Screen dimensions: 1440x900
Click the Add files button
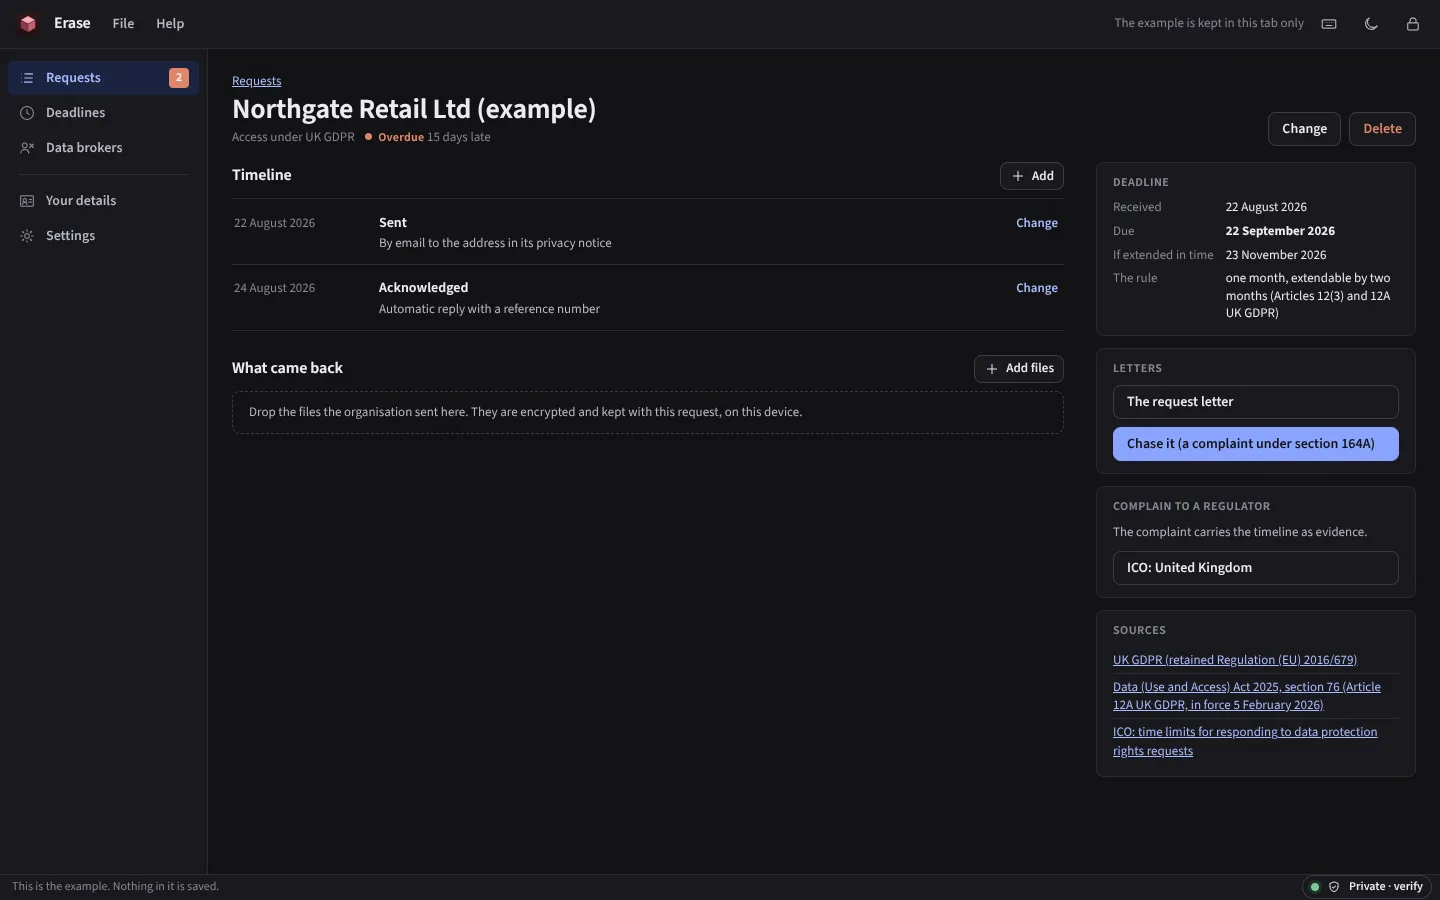click(x=1019, y=369)
